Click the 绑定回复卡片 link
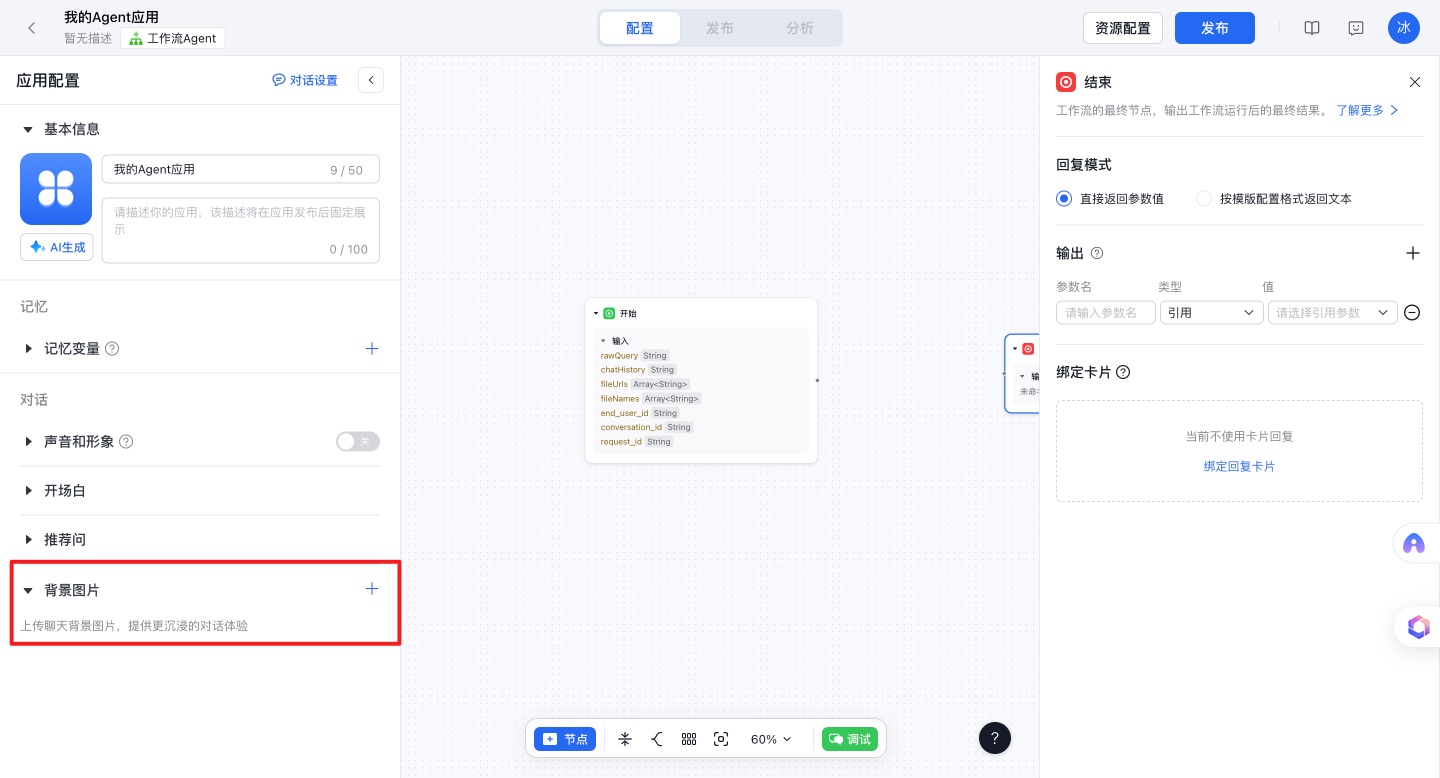The image size is (1440, 778). tap(1239, 467)
